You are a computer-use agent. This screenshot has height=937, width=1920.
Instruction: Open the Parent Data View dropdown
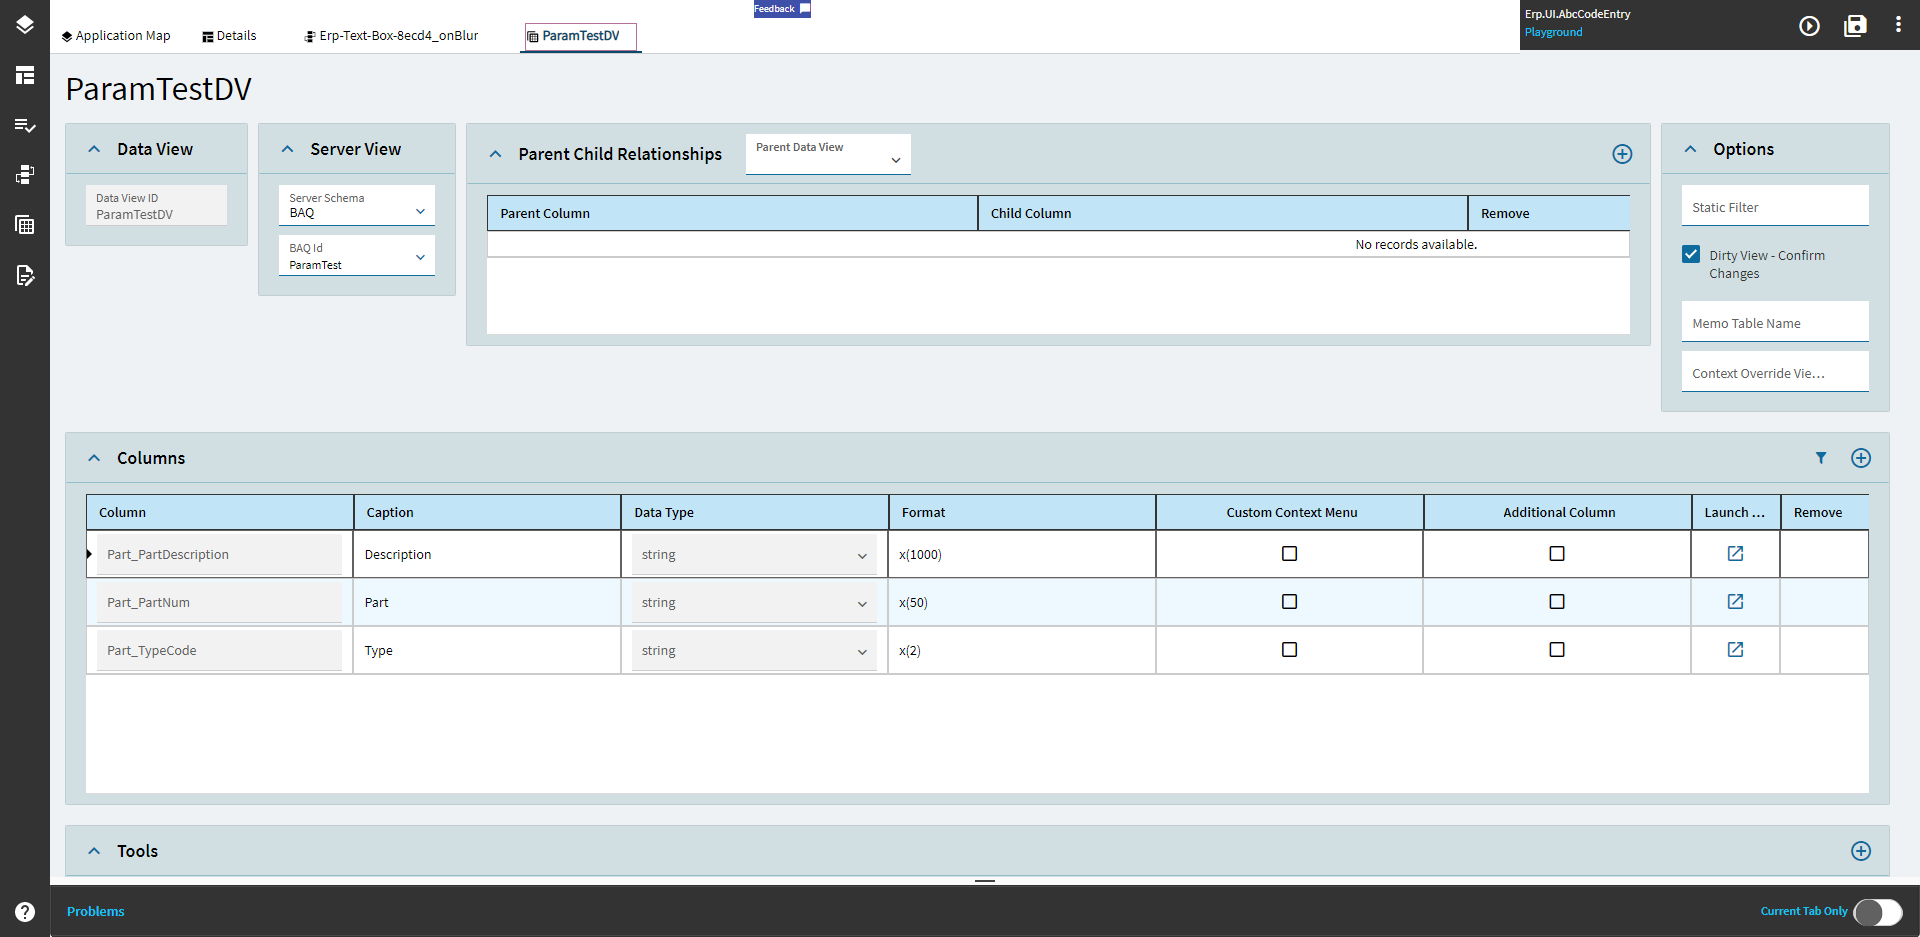click(x=897, y=158)
